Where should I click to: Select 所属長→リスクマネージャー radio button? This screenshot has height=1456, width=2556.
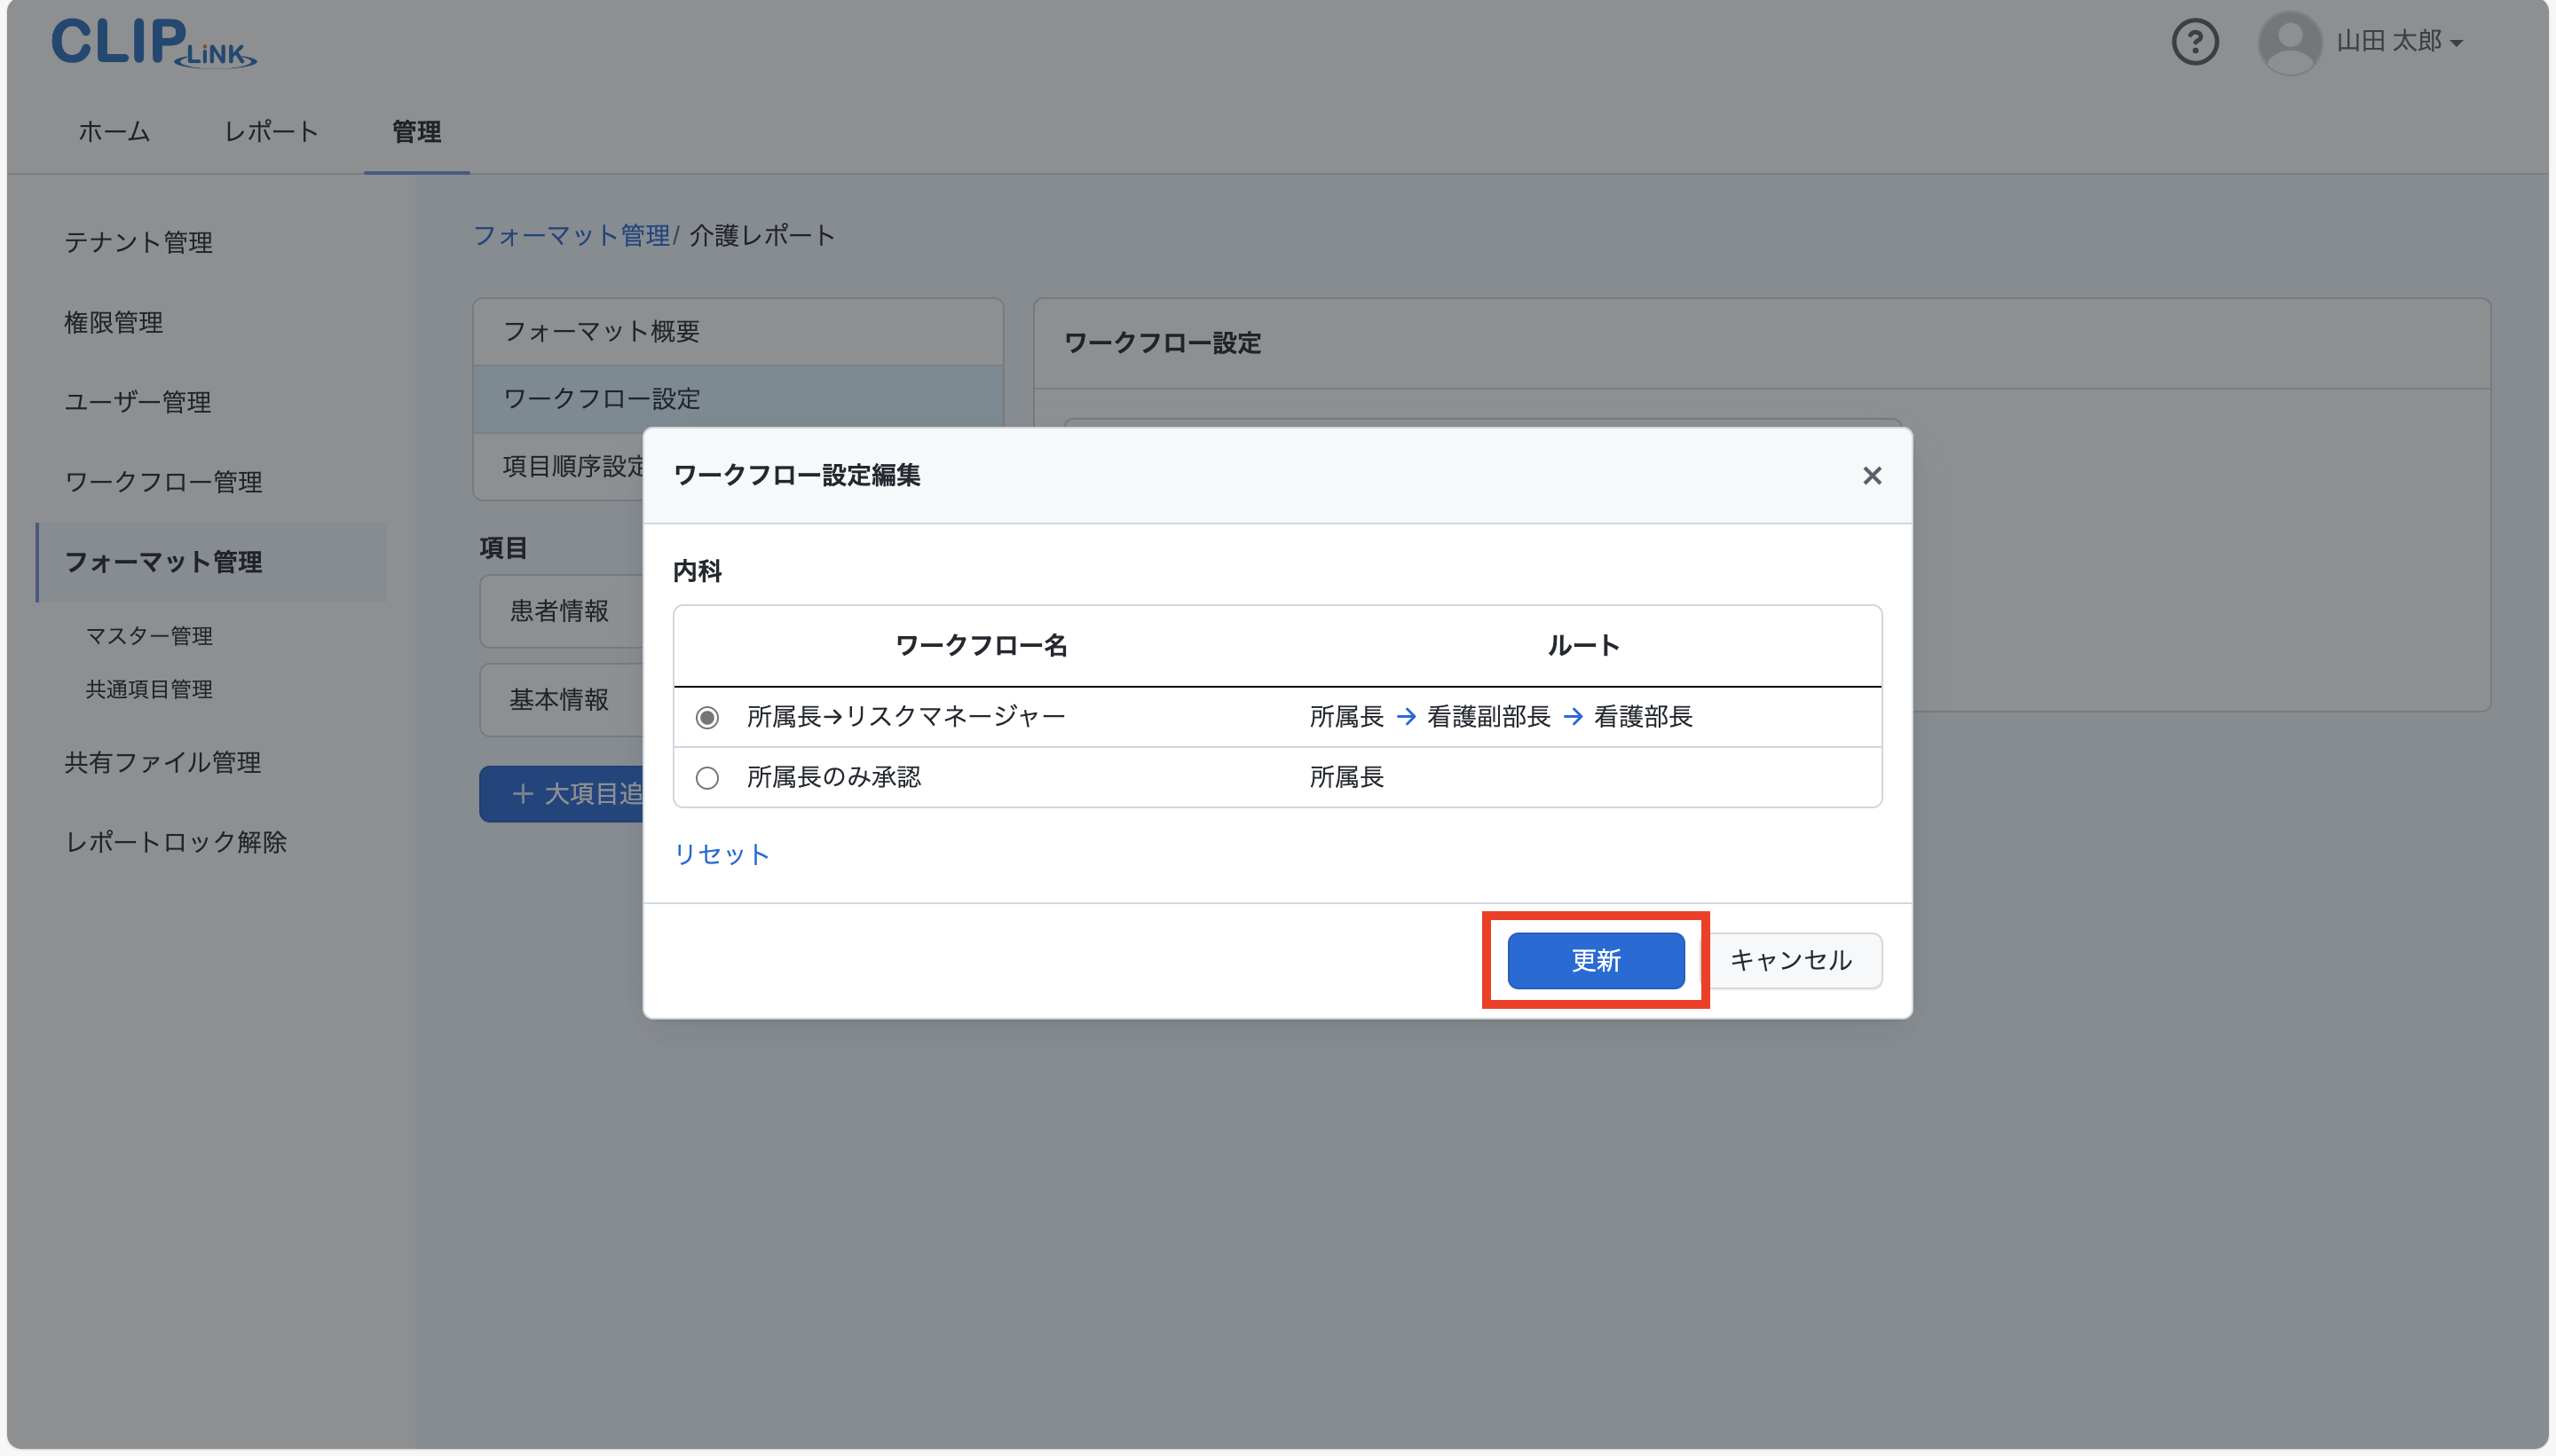(707, 717)
